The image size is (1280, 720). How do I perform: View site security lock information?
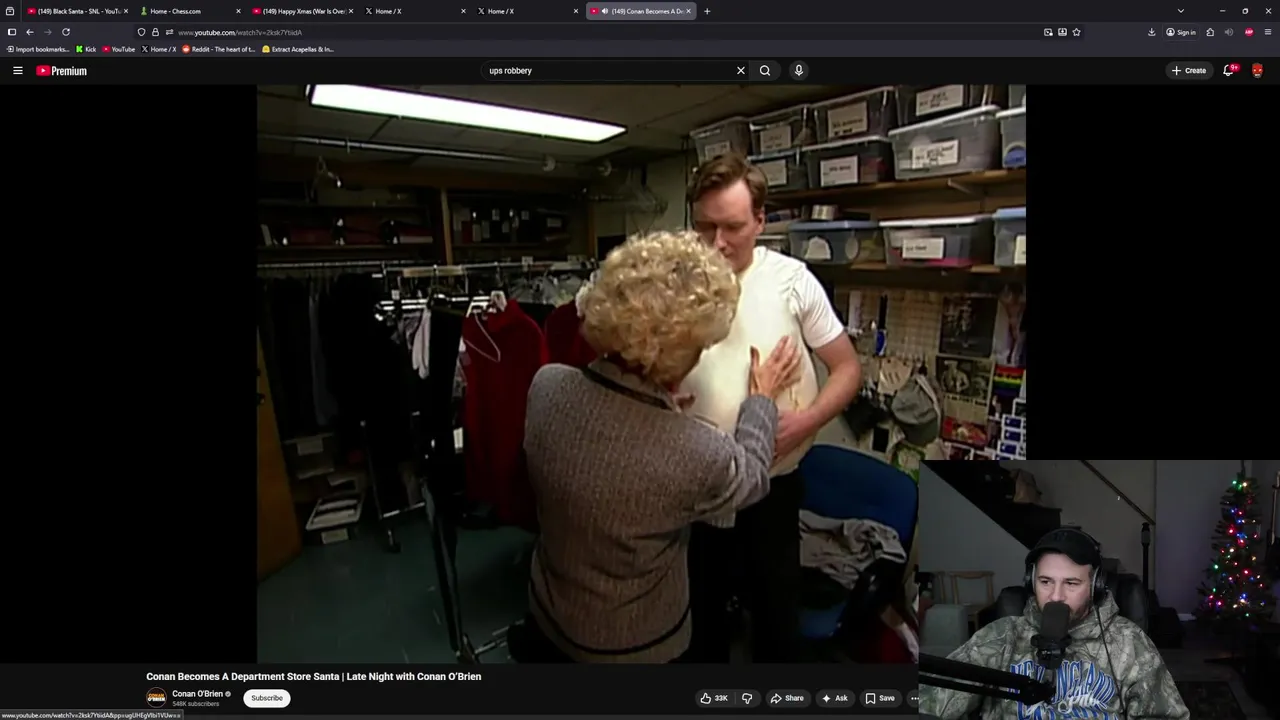[x=155, y=32]
